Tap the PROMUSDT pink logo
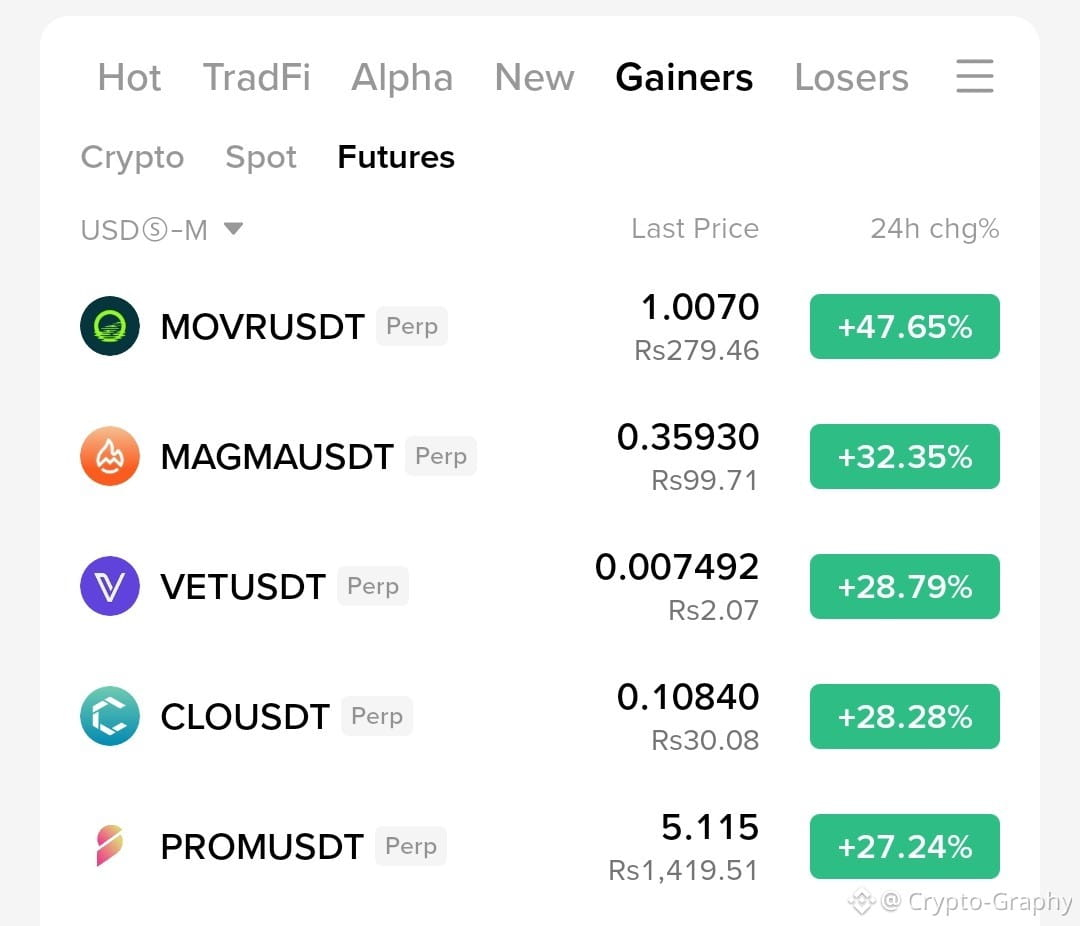Viewport: 1080px width, 926px height. point(110,845)
